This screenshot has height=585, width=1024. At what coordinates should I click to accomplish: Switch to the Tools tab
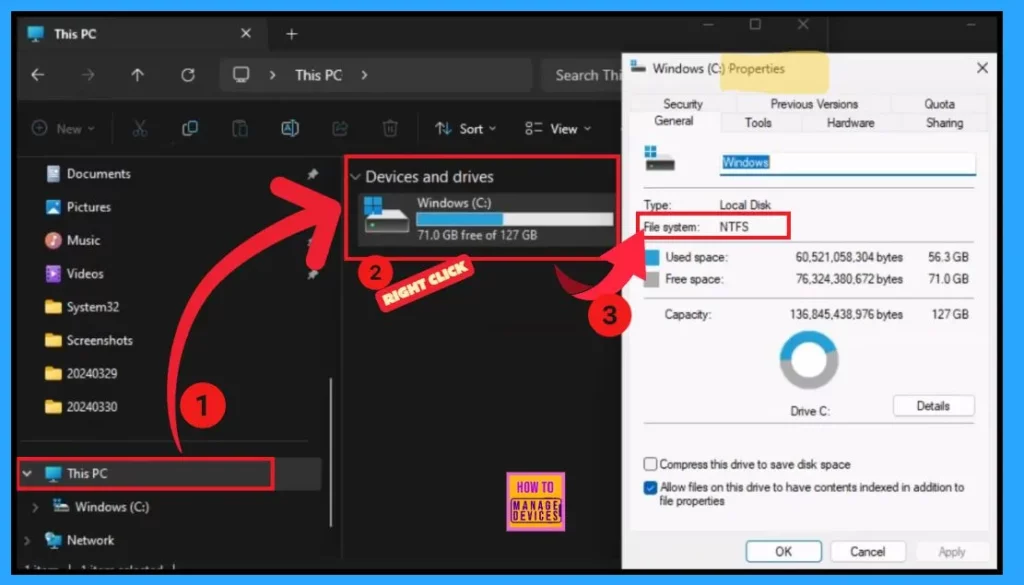(x=758, y=123)
